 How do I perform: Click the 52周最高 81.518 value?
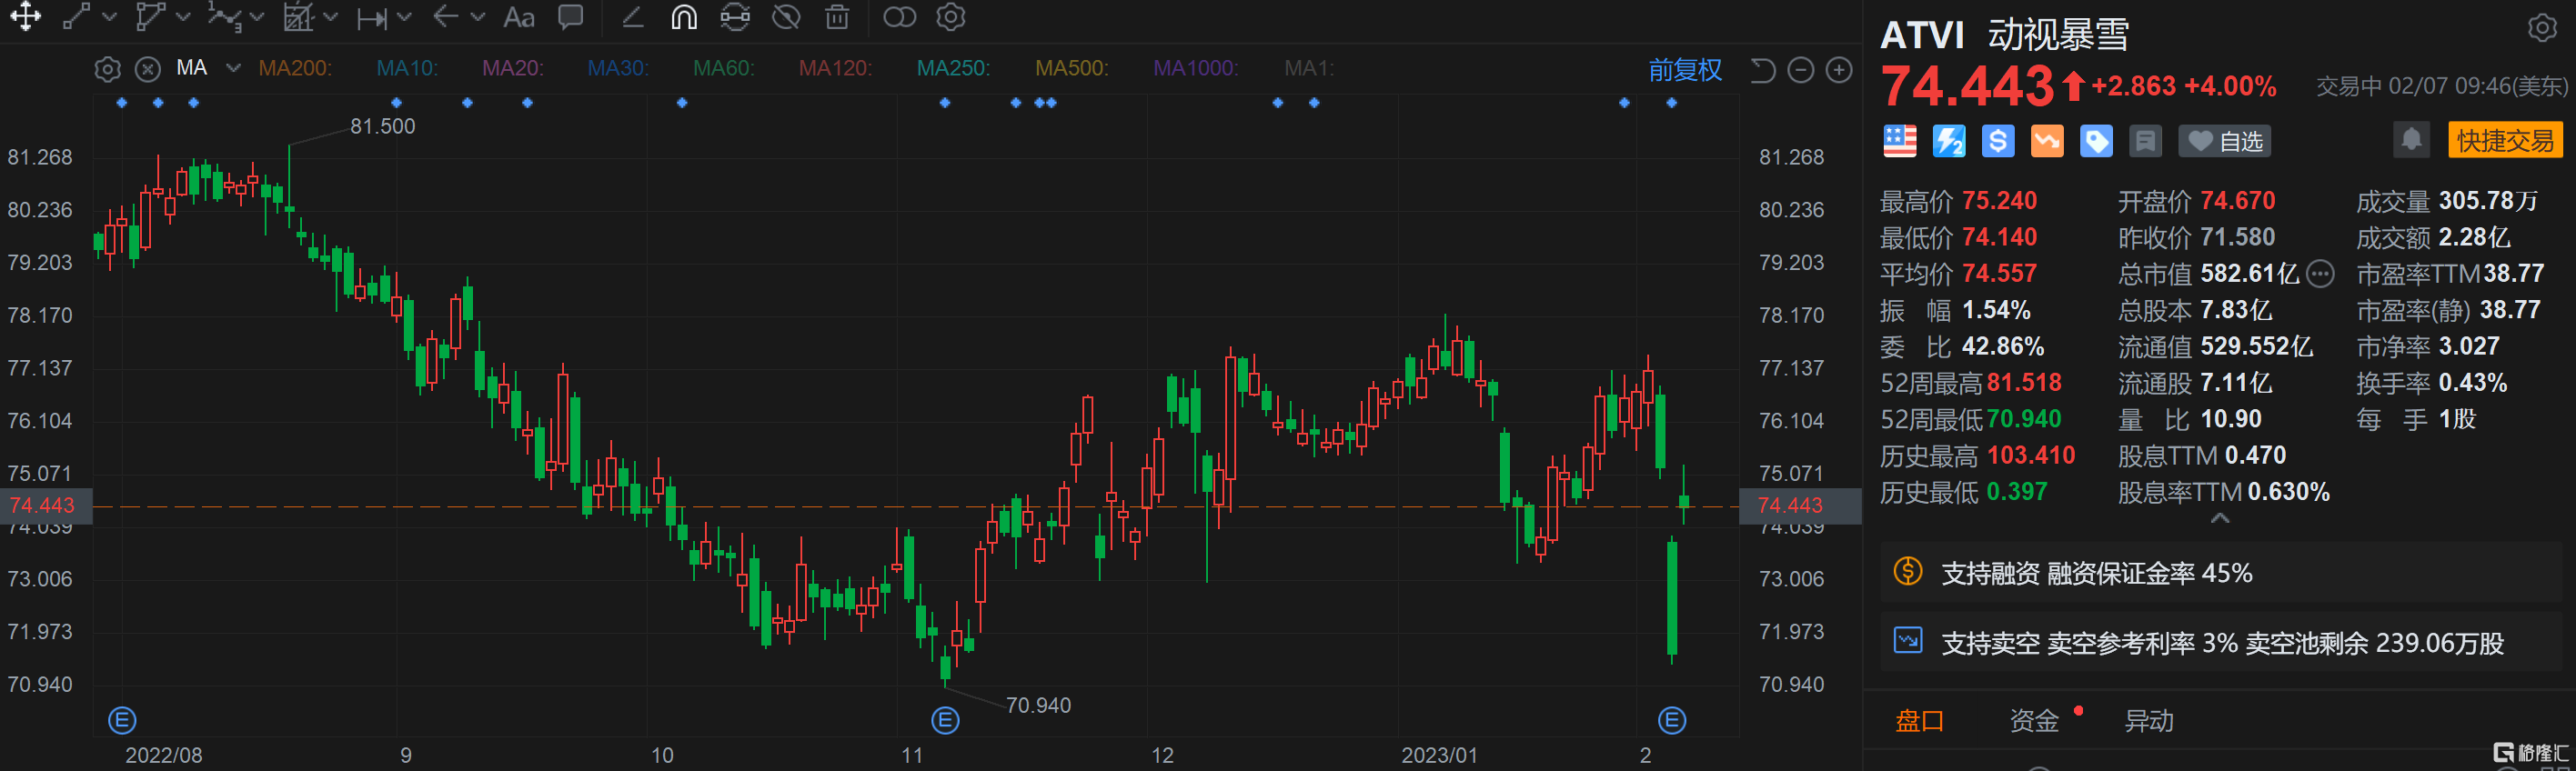(x=2024, y=383)
